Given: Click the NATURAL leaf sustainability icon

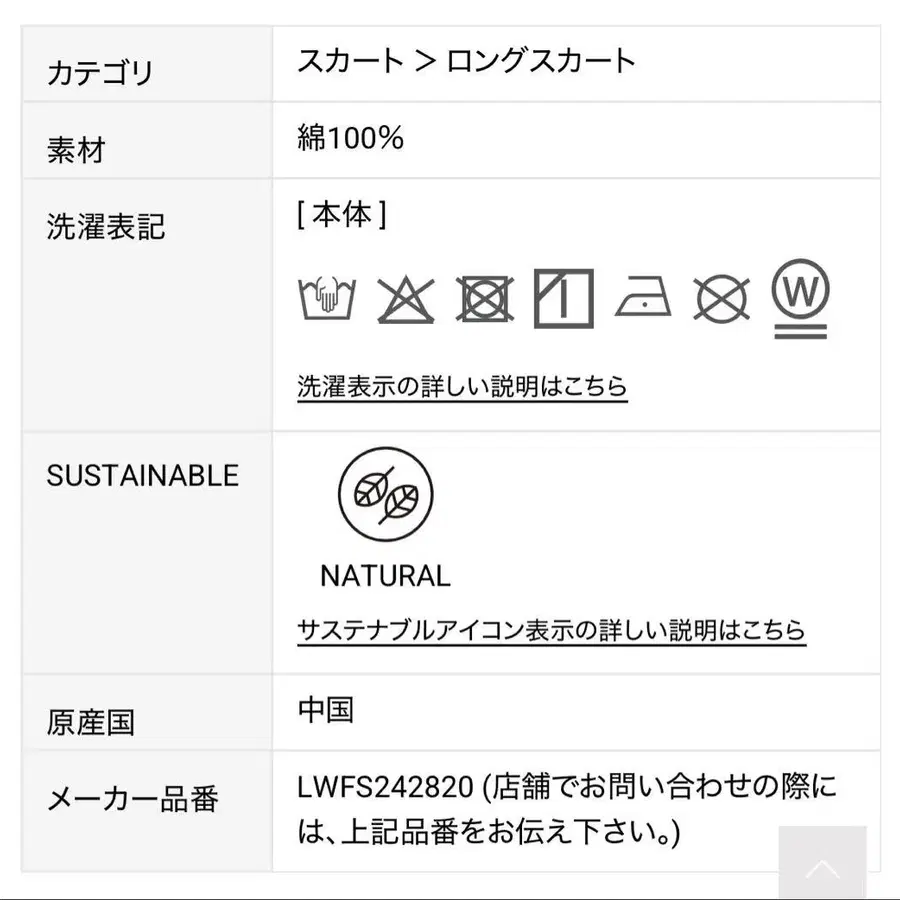Looking at the screenshot, I should [x=386, y=494].
